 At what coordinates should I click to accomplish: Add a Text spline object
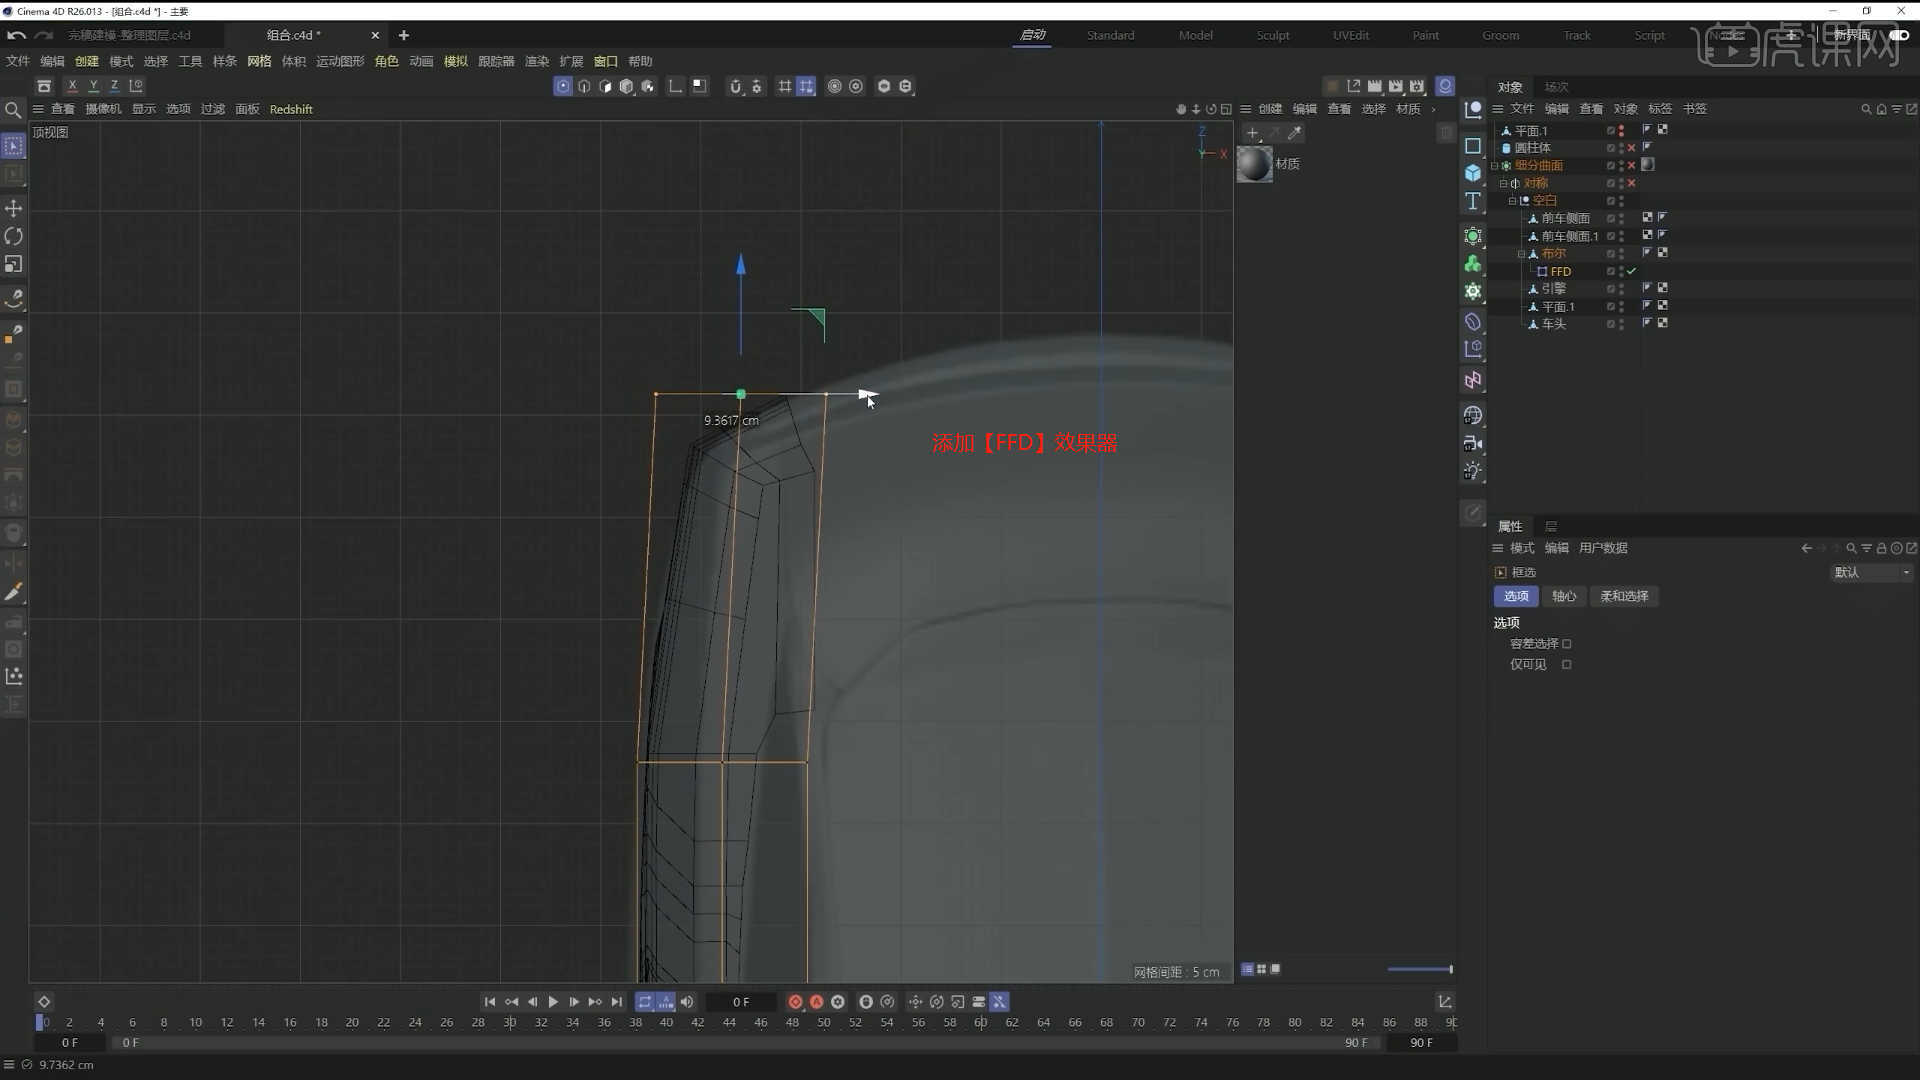pos(1473,201)
